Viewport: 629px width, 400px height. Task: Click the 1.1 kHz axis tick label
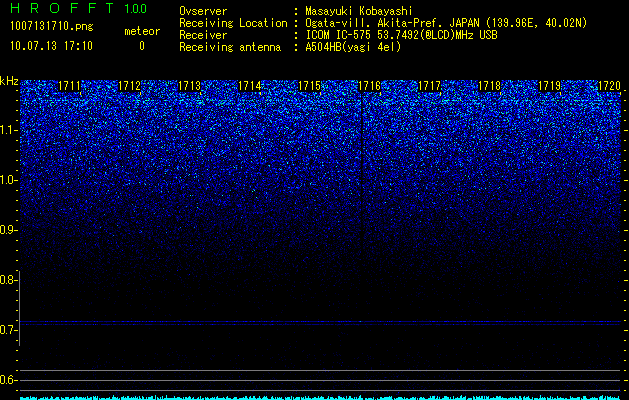pos(8,130)
